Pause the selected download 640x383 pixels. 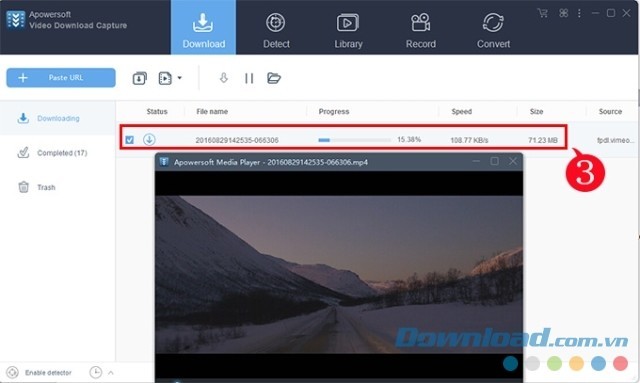pos(249,78)
